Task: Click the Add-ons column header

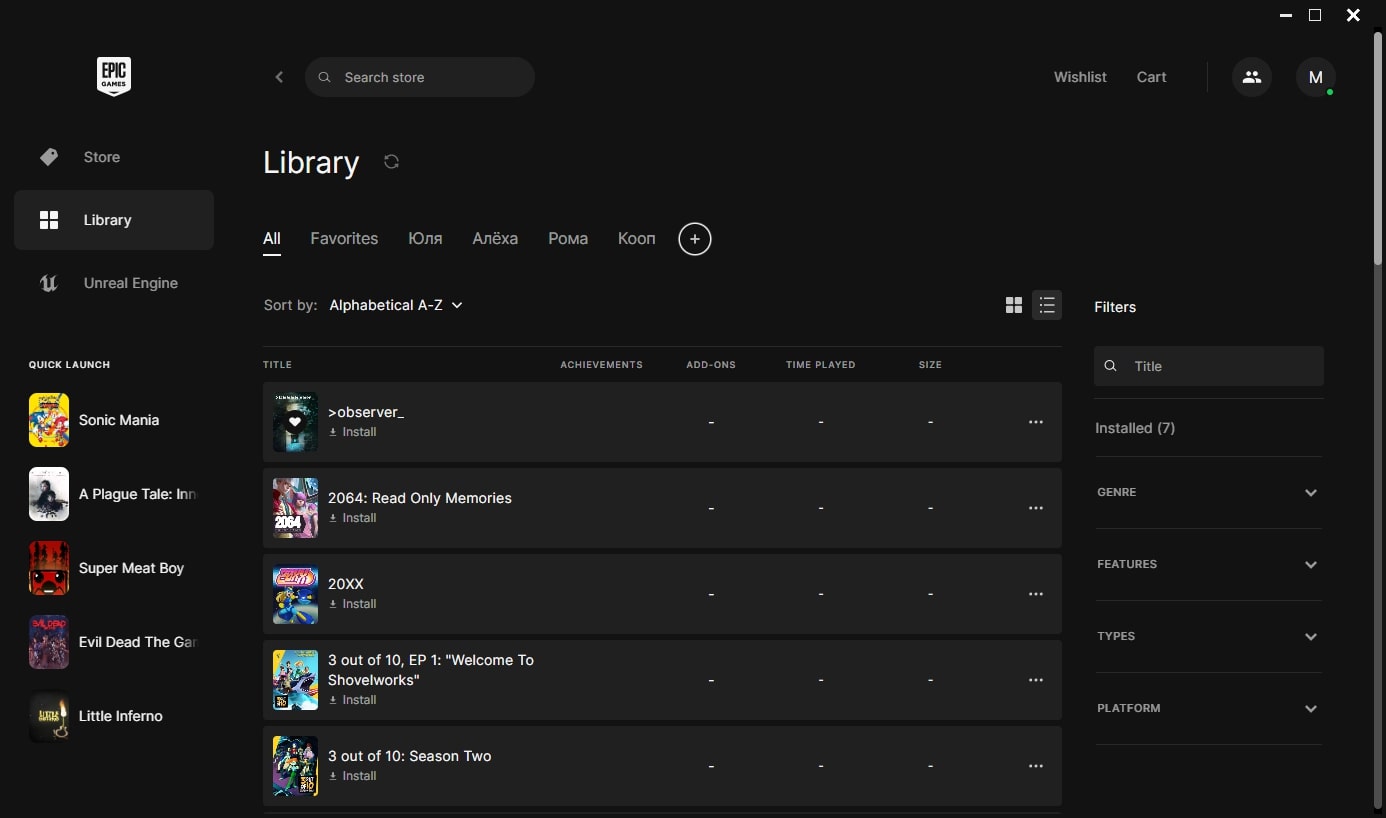Action: point(711,365)
